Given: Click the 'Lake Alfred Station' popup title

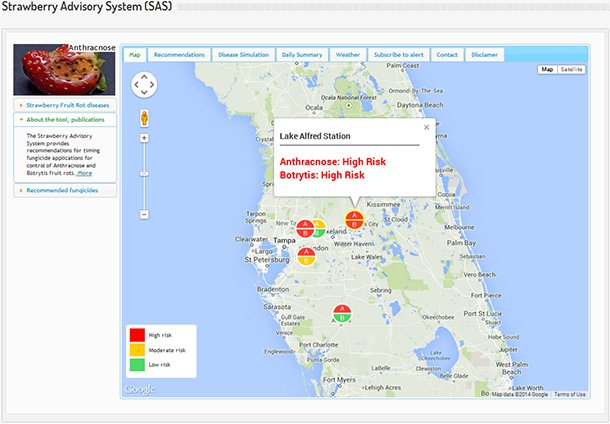Looking at the screenshot, I should click(x=315, y=136).
